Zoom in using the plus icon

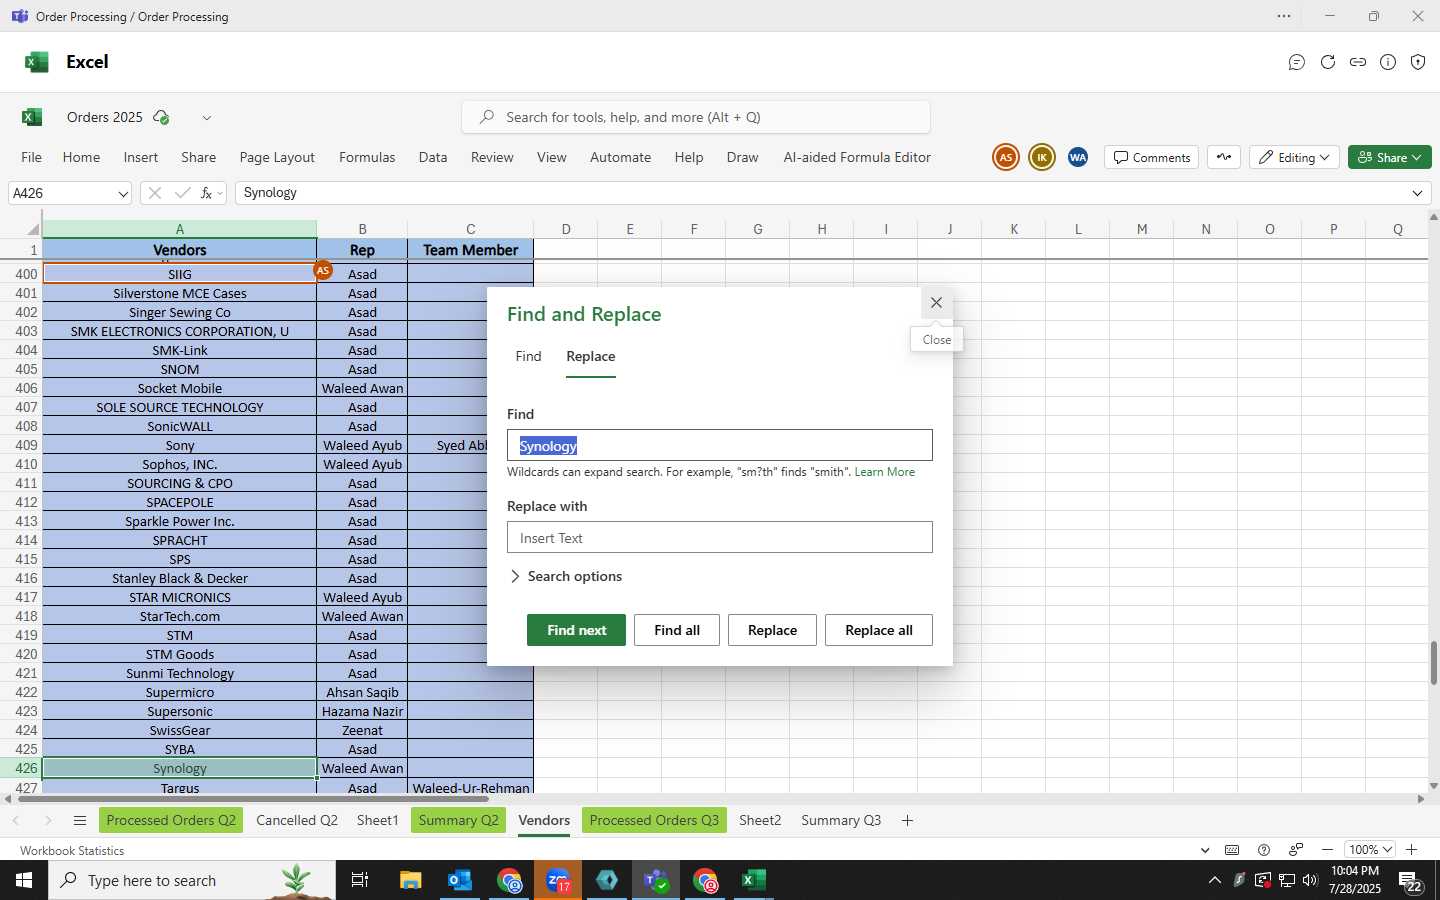point(1412,850)
